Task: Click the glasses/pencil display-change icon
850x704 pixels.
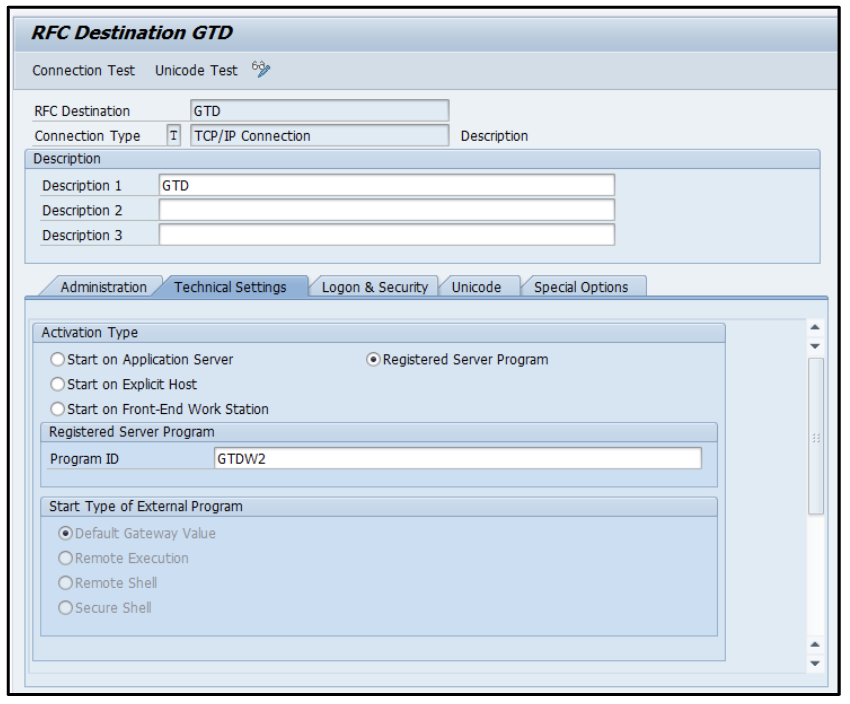Action: pyautogui.click(x=261, y=70)
